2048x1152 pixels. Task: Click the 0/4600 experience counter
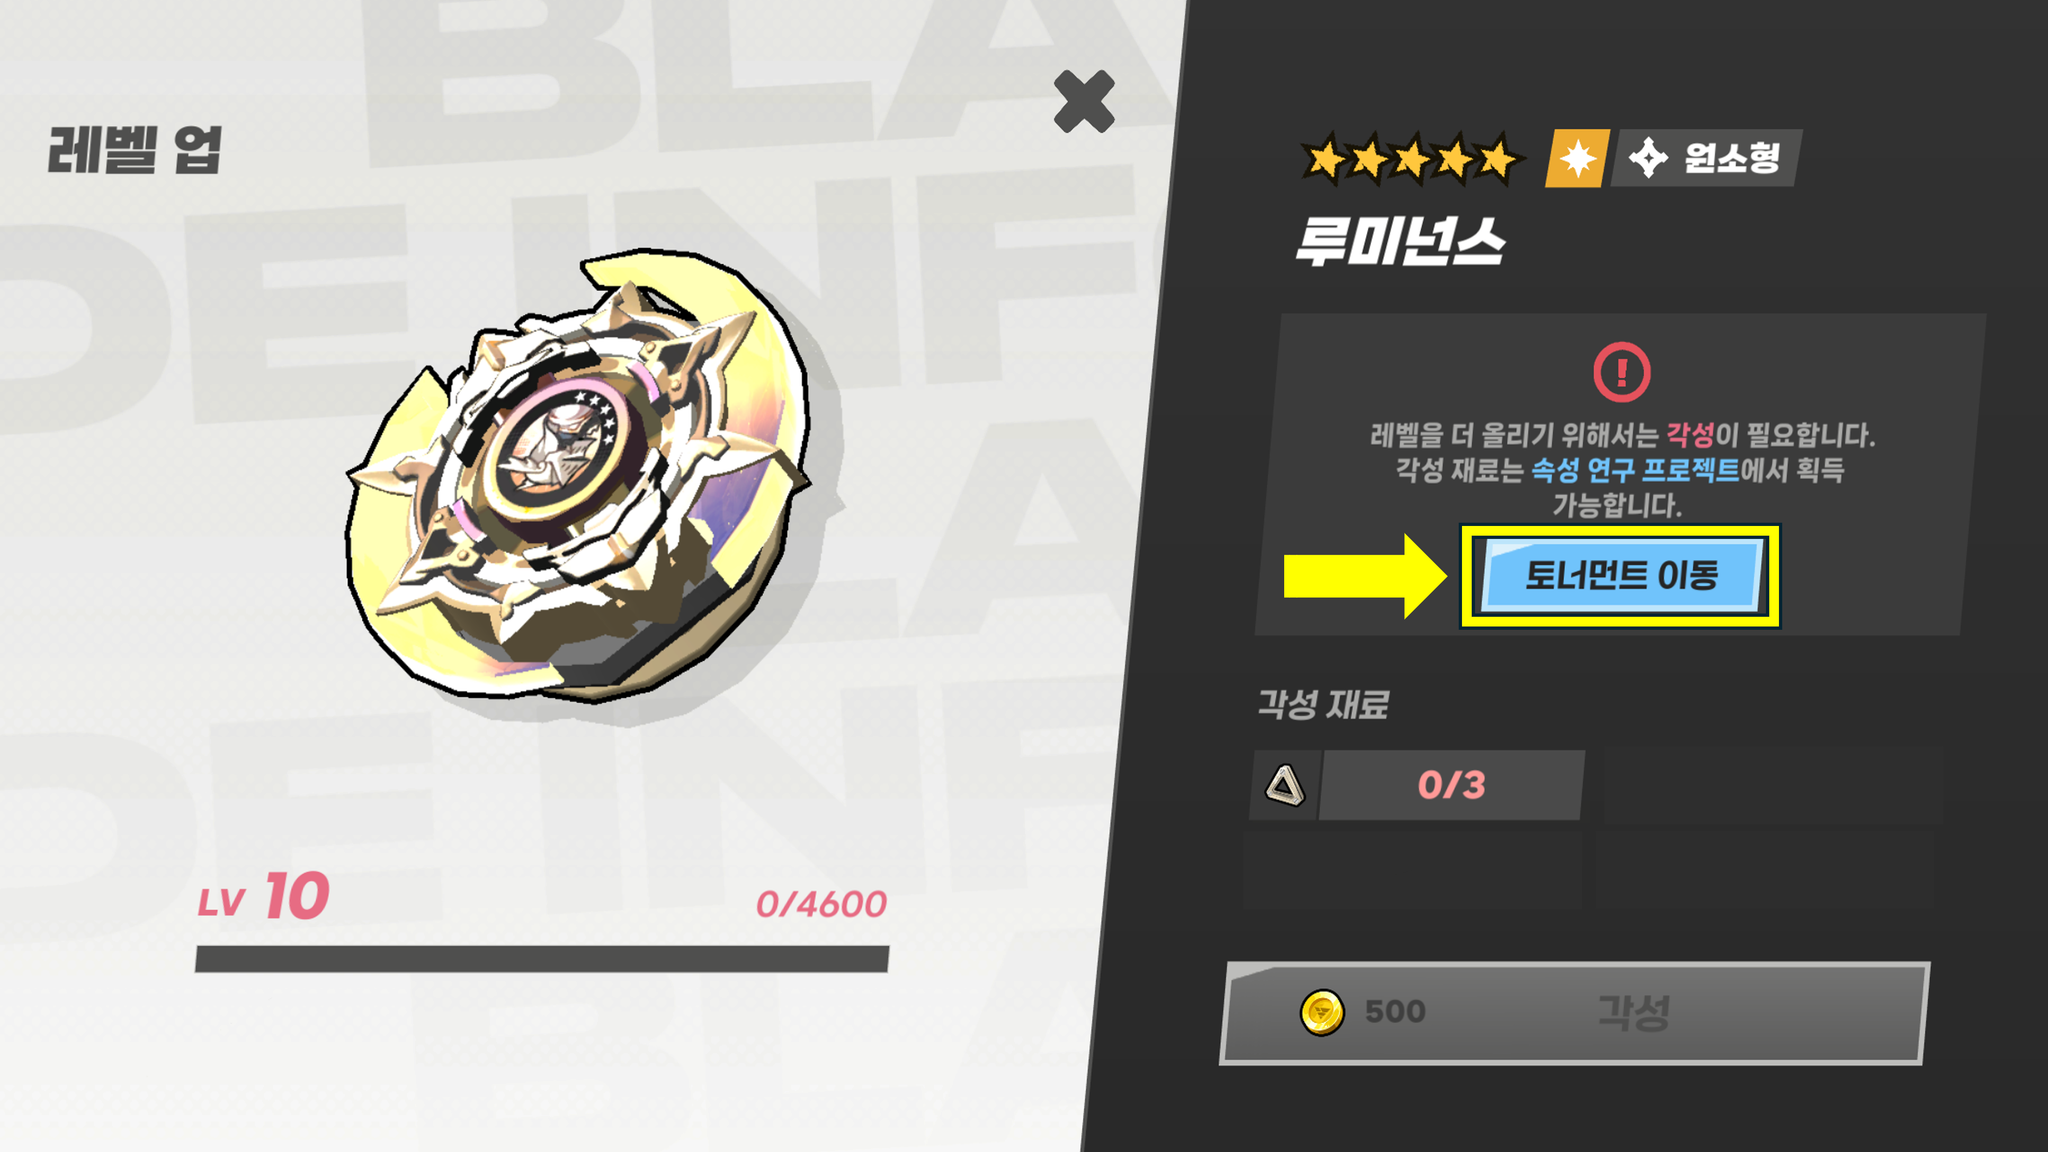(821, 904)
